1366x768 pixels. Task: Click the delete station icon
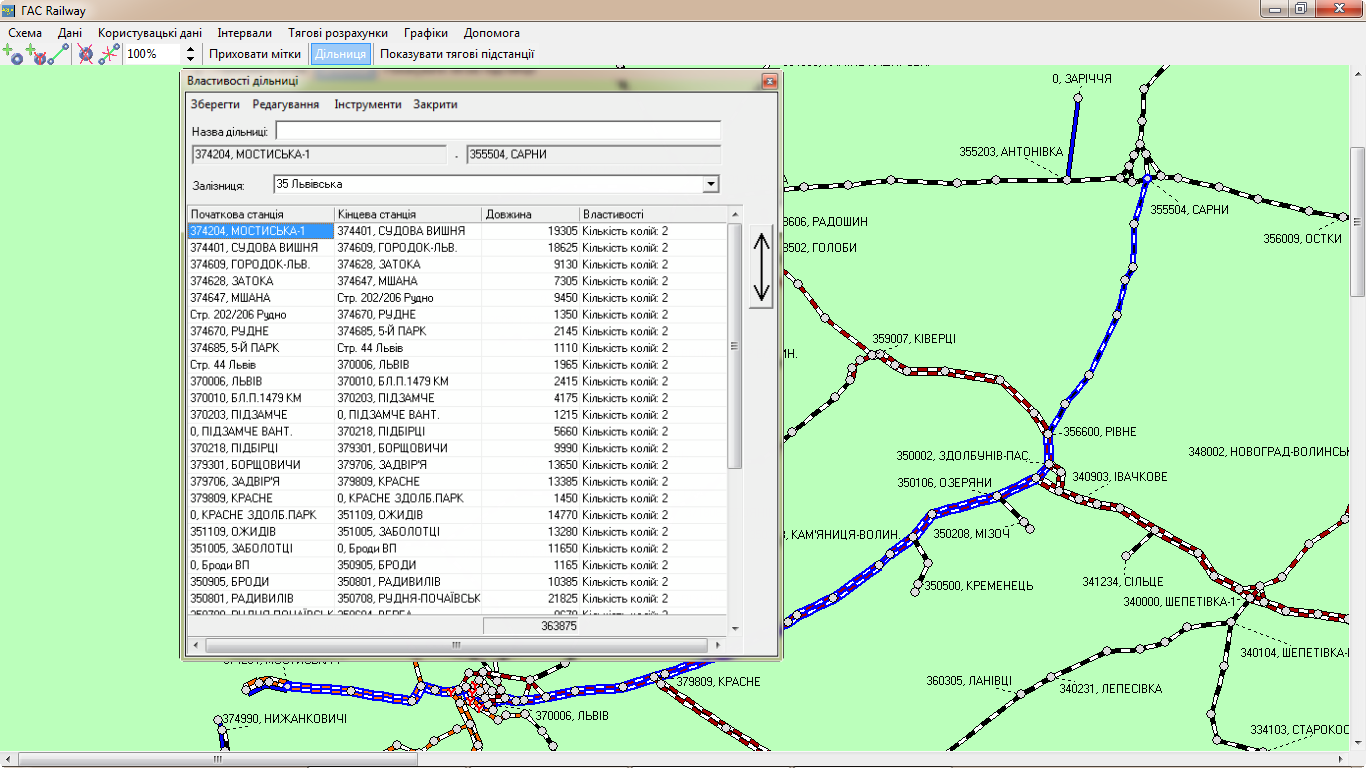[x=86, y=54]
